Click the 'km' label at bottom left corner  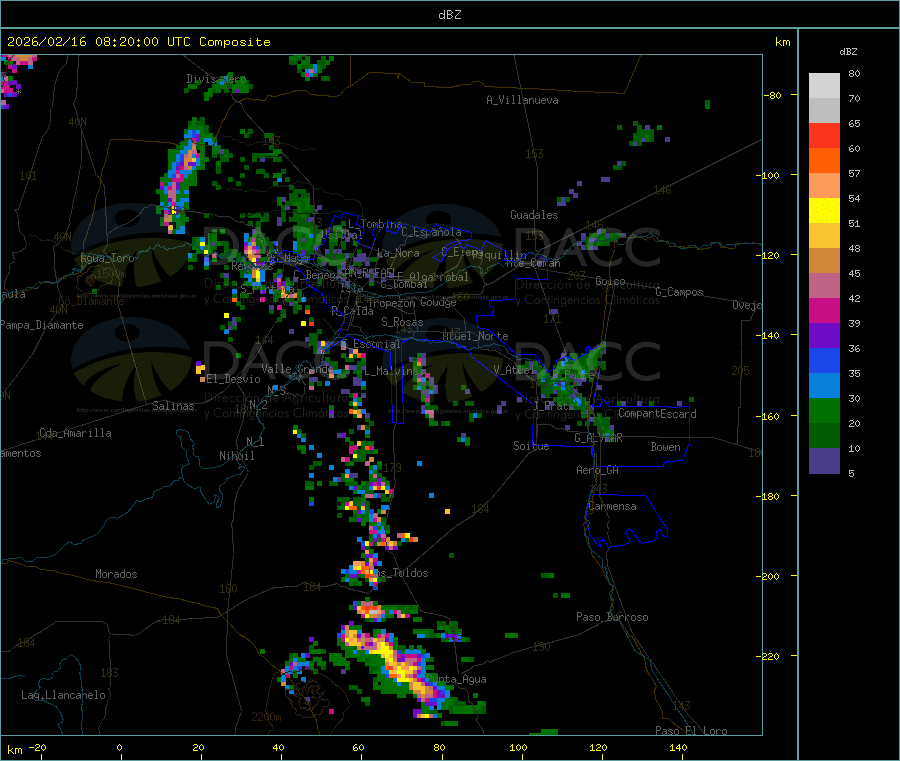click(14, 750)
